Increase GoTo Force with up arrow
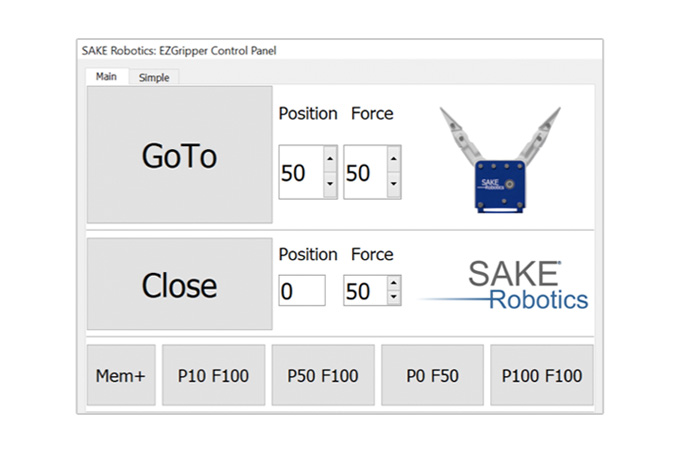 click(x=394, y=159)
